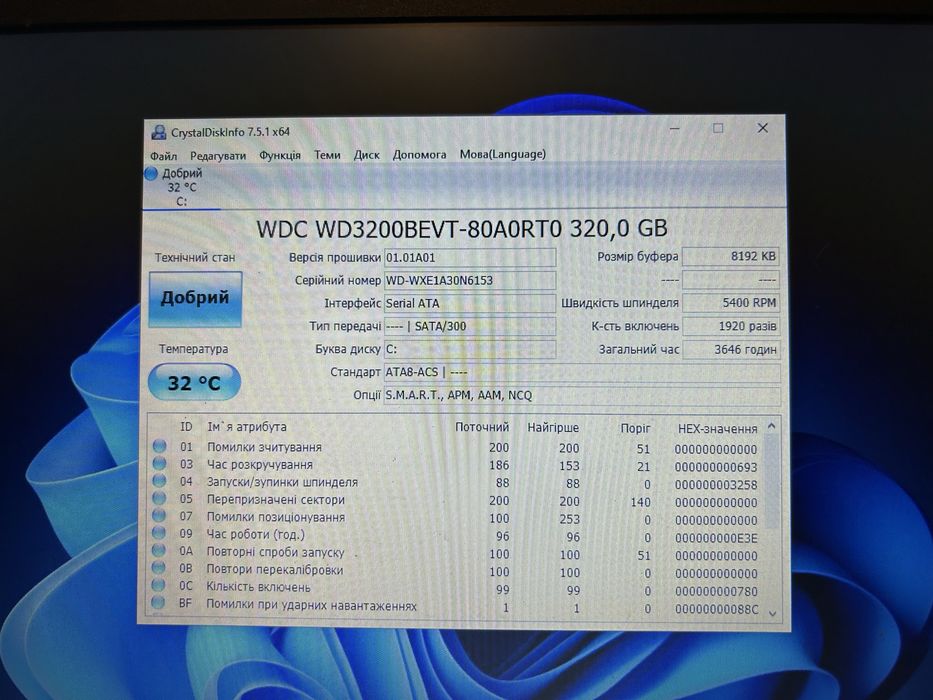This screenshot has width=933, height=700.
Task: Click the attribute list scroll down arrow
Action: coord(772,613)
